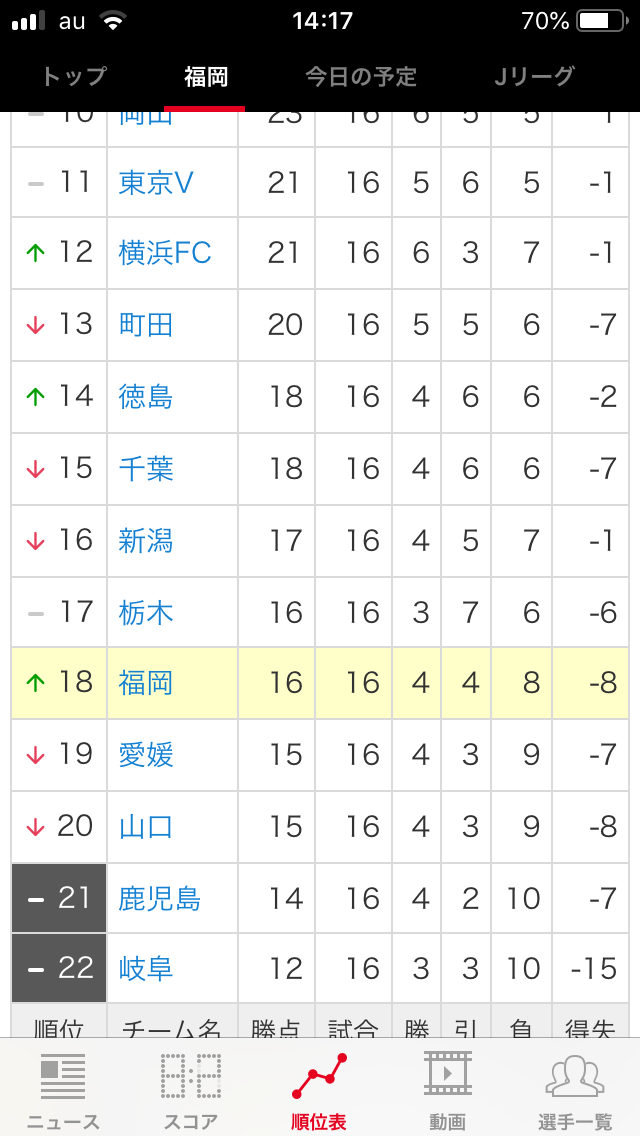This screenshot has height=1136, width=640.
Task: Switch to the トップ tab
Action: pos(73,77)
